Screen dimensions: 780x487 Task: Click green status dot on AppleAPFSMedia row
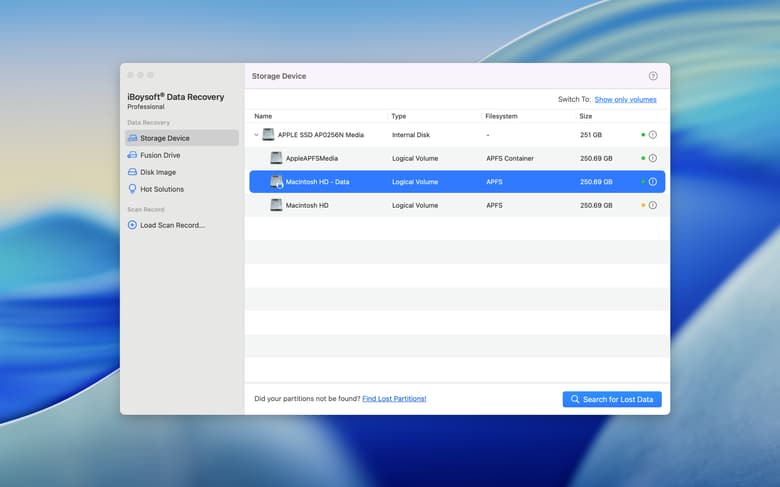coord(643,158)
